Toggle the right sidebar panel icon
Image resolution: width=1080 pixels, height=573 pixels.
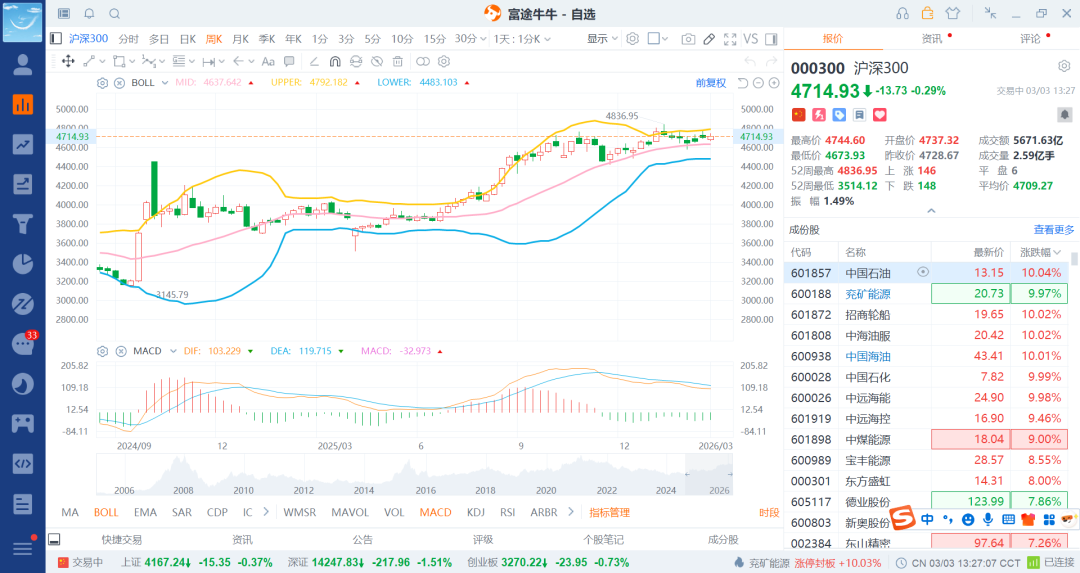(x=771, y=39)
